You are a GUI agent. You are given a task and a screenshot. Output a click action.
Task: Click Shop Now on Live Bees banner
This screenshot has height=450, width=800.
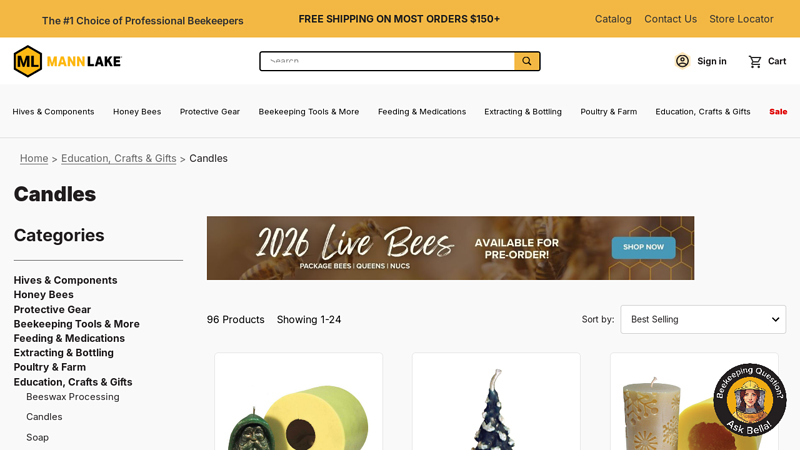[643, 247]
